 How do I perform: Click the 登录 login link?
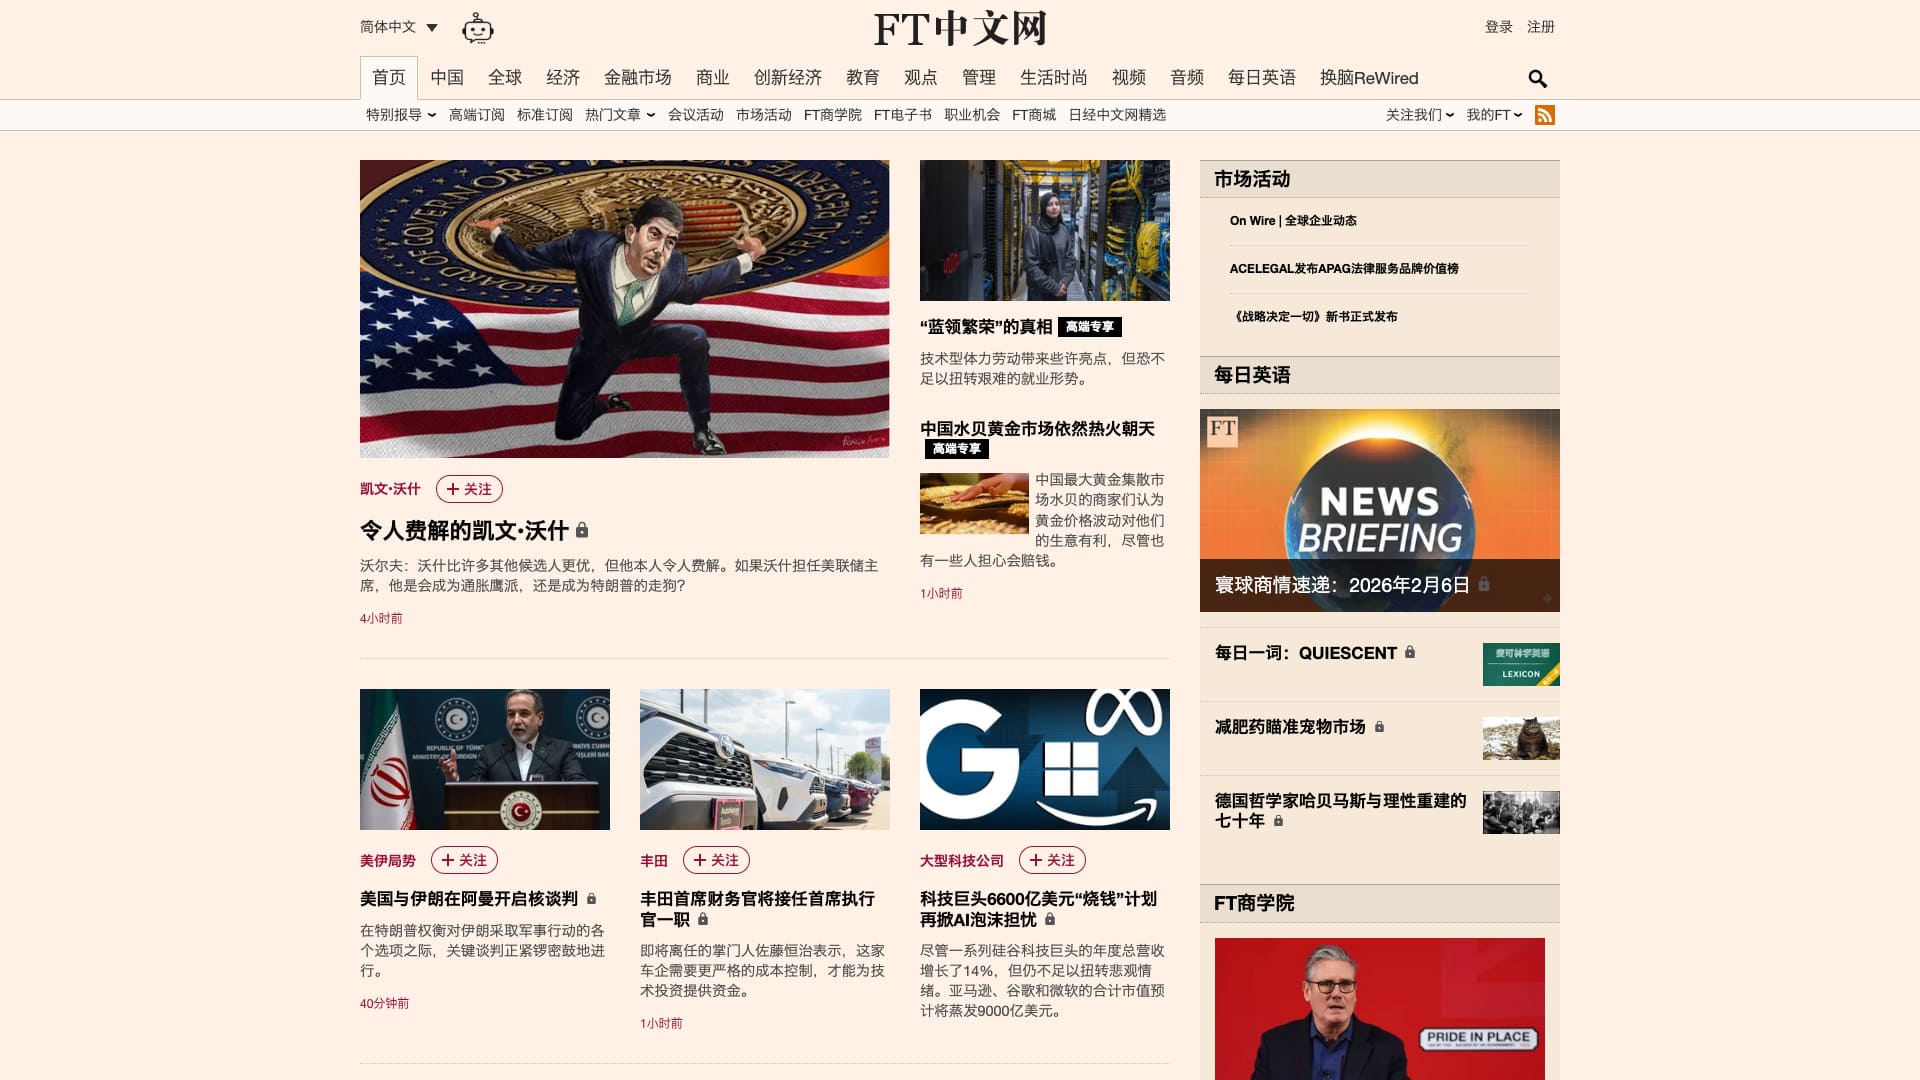pos(1498,27)
